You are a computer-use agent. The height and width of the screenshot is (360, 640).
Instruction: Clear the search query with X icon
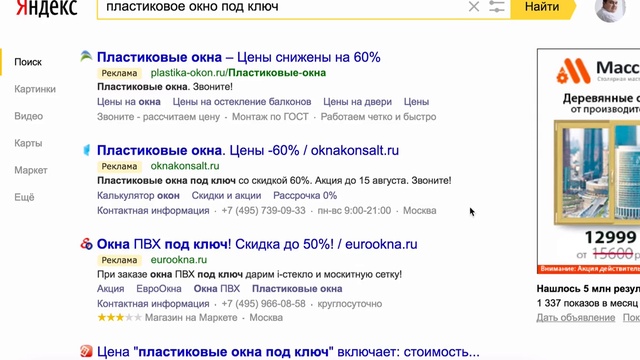click(473, 7)
